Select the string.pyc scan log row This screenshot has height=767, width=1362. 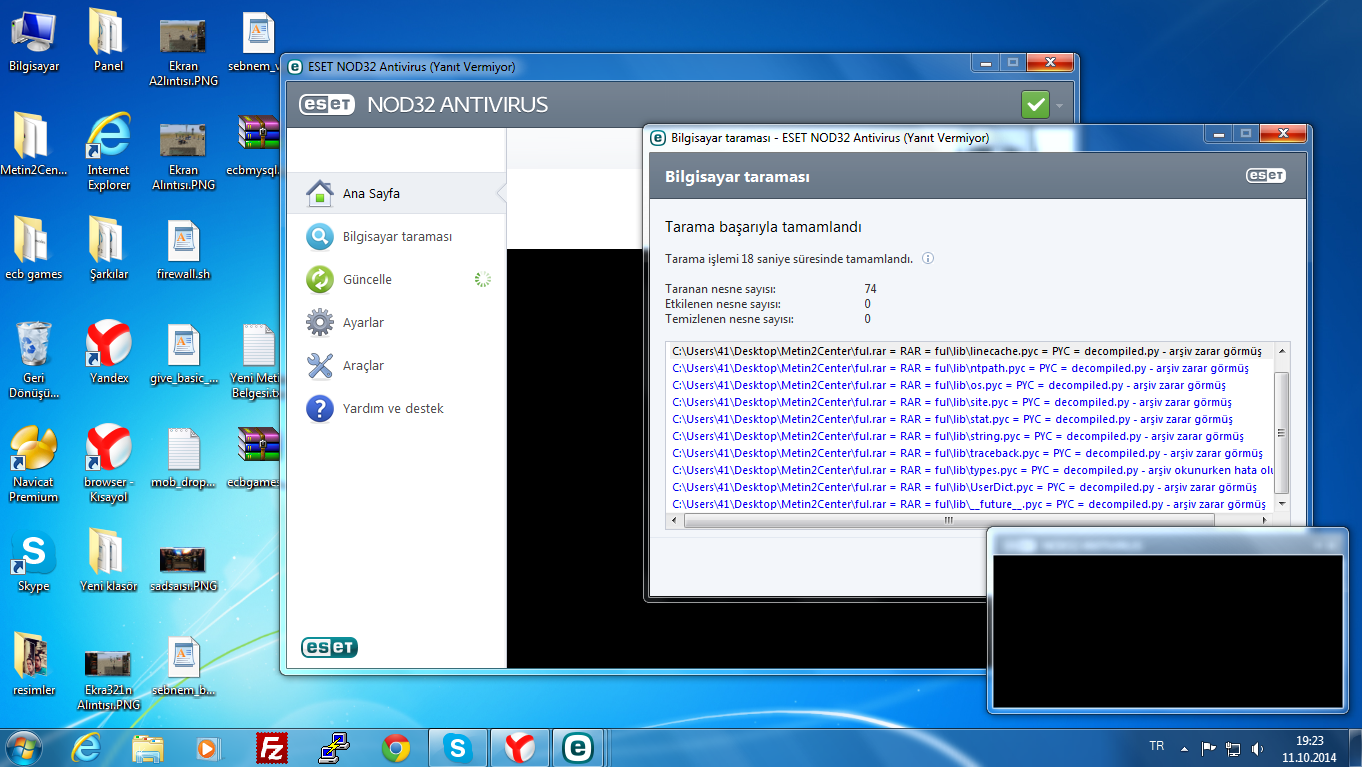(970, 436)
